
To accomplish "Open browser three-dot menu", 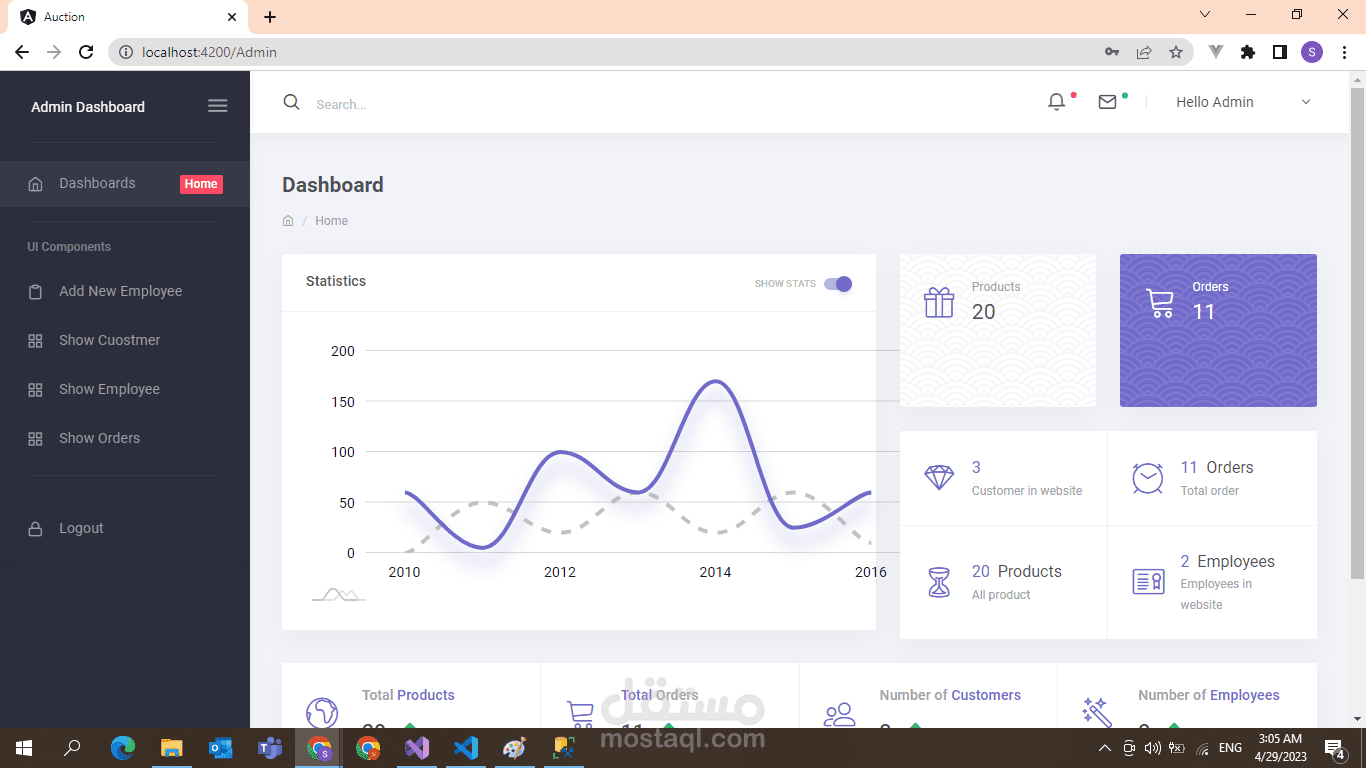I will coord(1343,52).
